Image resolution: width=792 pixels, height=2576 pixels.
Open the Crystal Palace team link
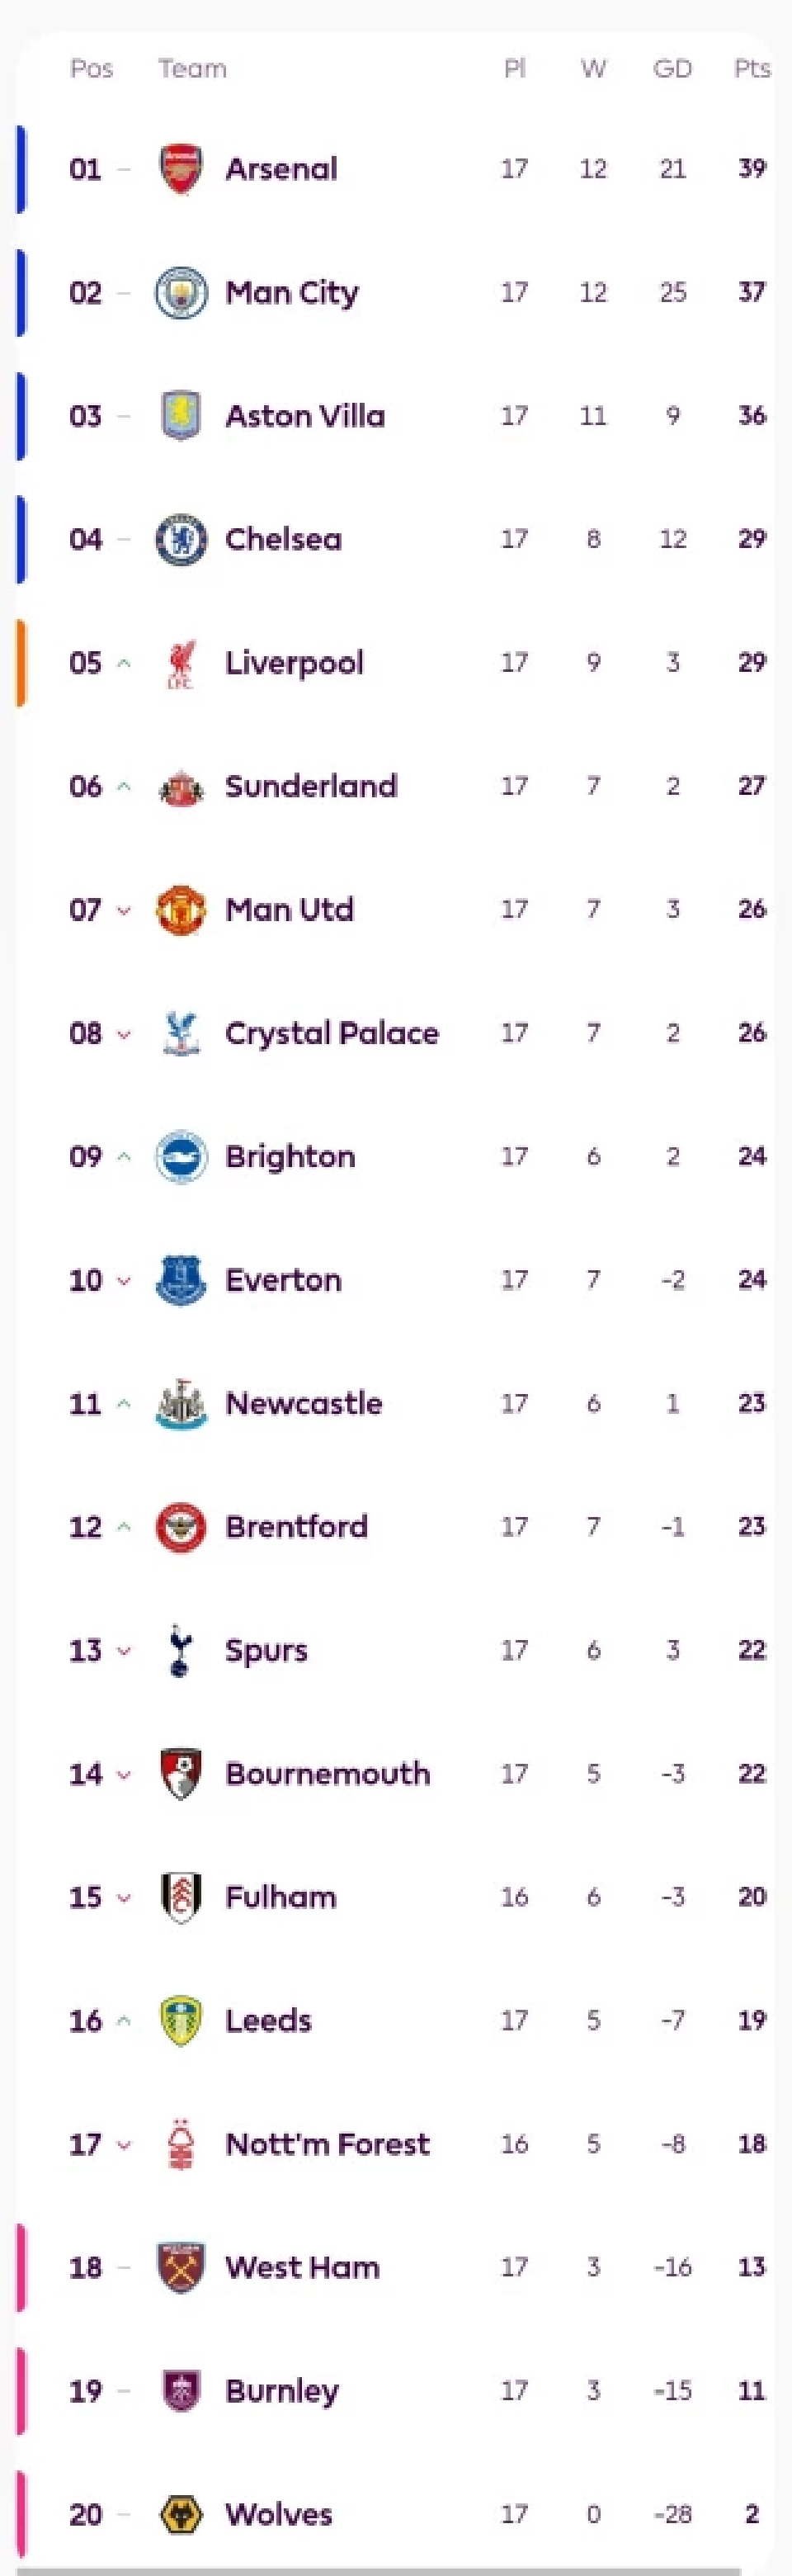coord(332,1033)
